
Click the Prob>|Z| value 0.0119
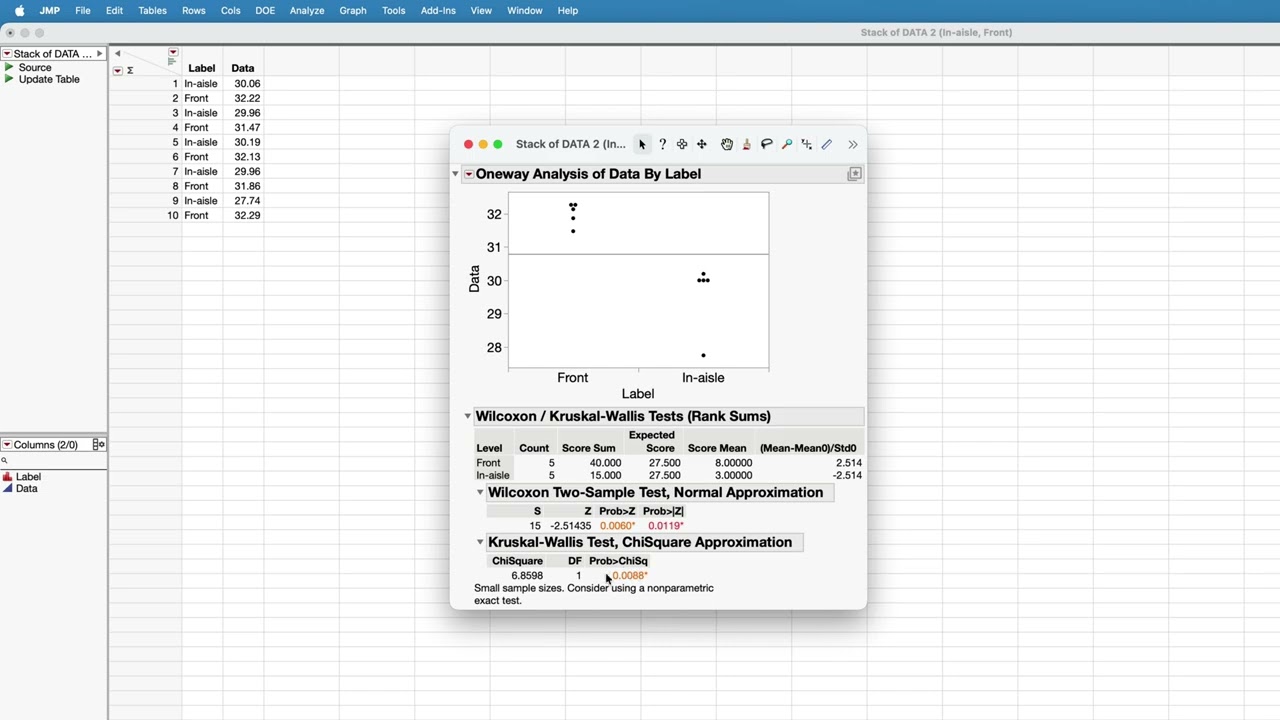(666, 526)
